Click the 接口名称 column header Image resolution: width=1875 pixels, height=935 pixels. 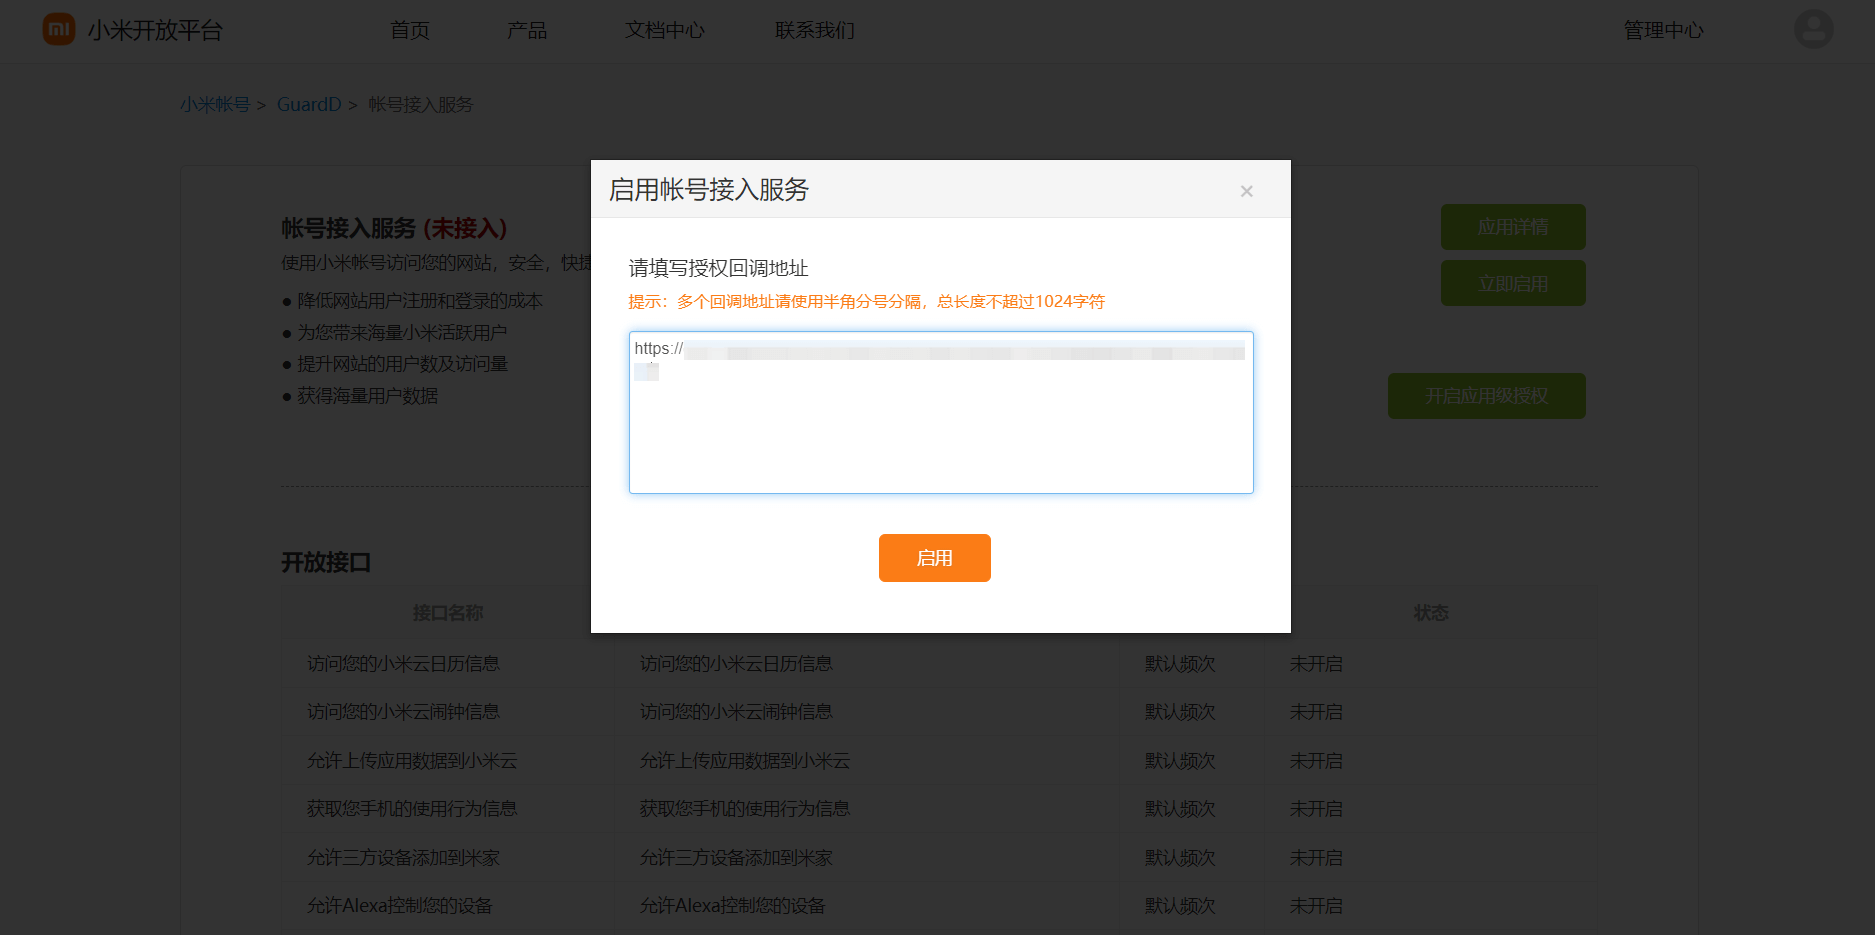click(x=448, y=613)
